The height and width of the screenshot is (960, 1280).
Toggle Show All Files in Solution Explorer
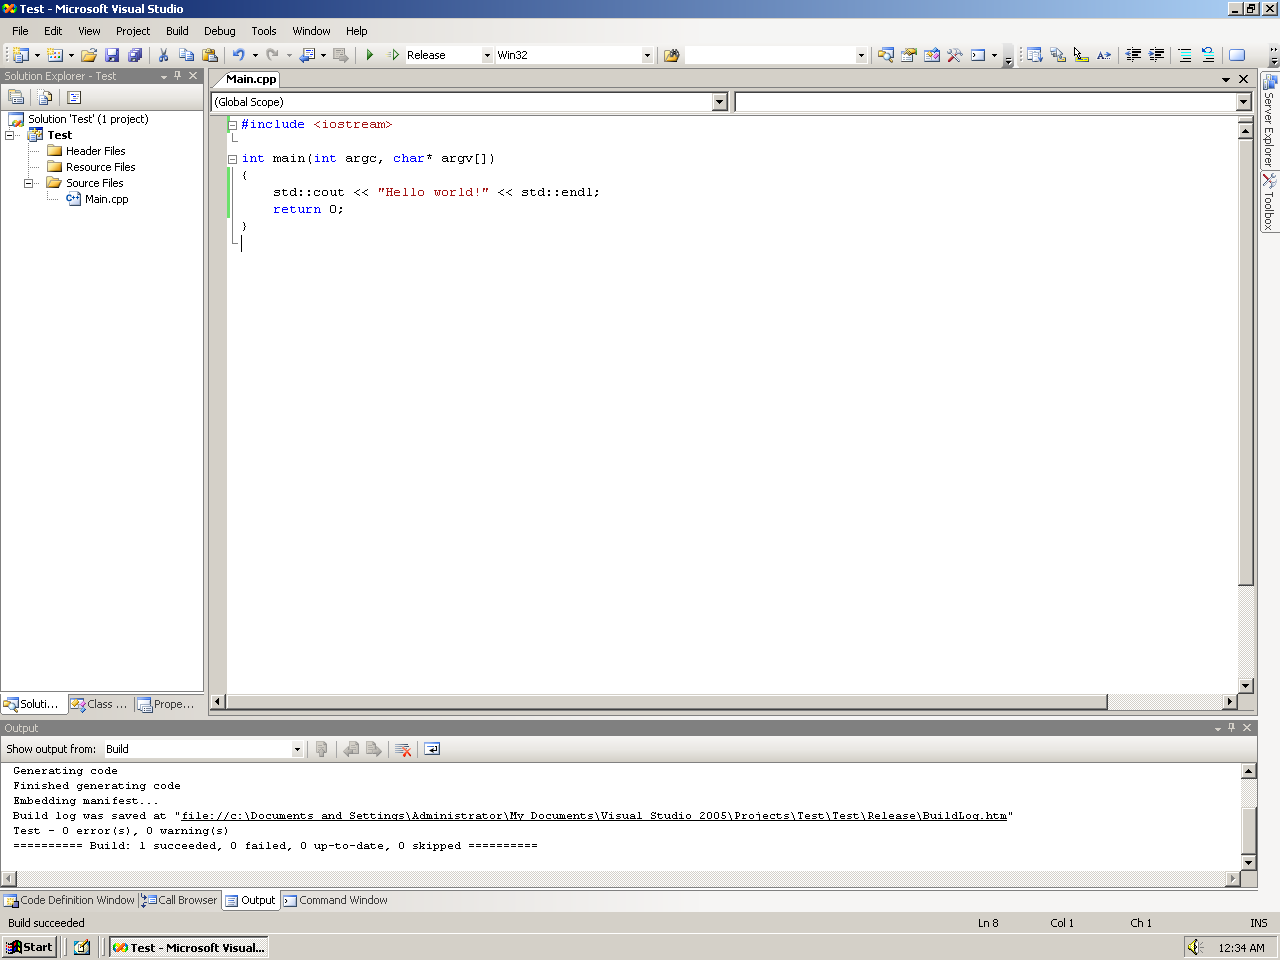(x=45, y=97)
